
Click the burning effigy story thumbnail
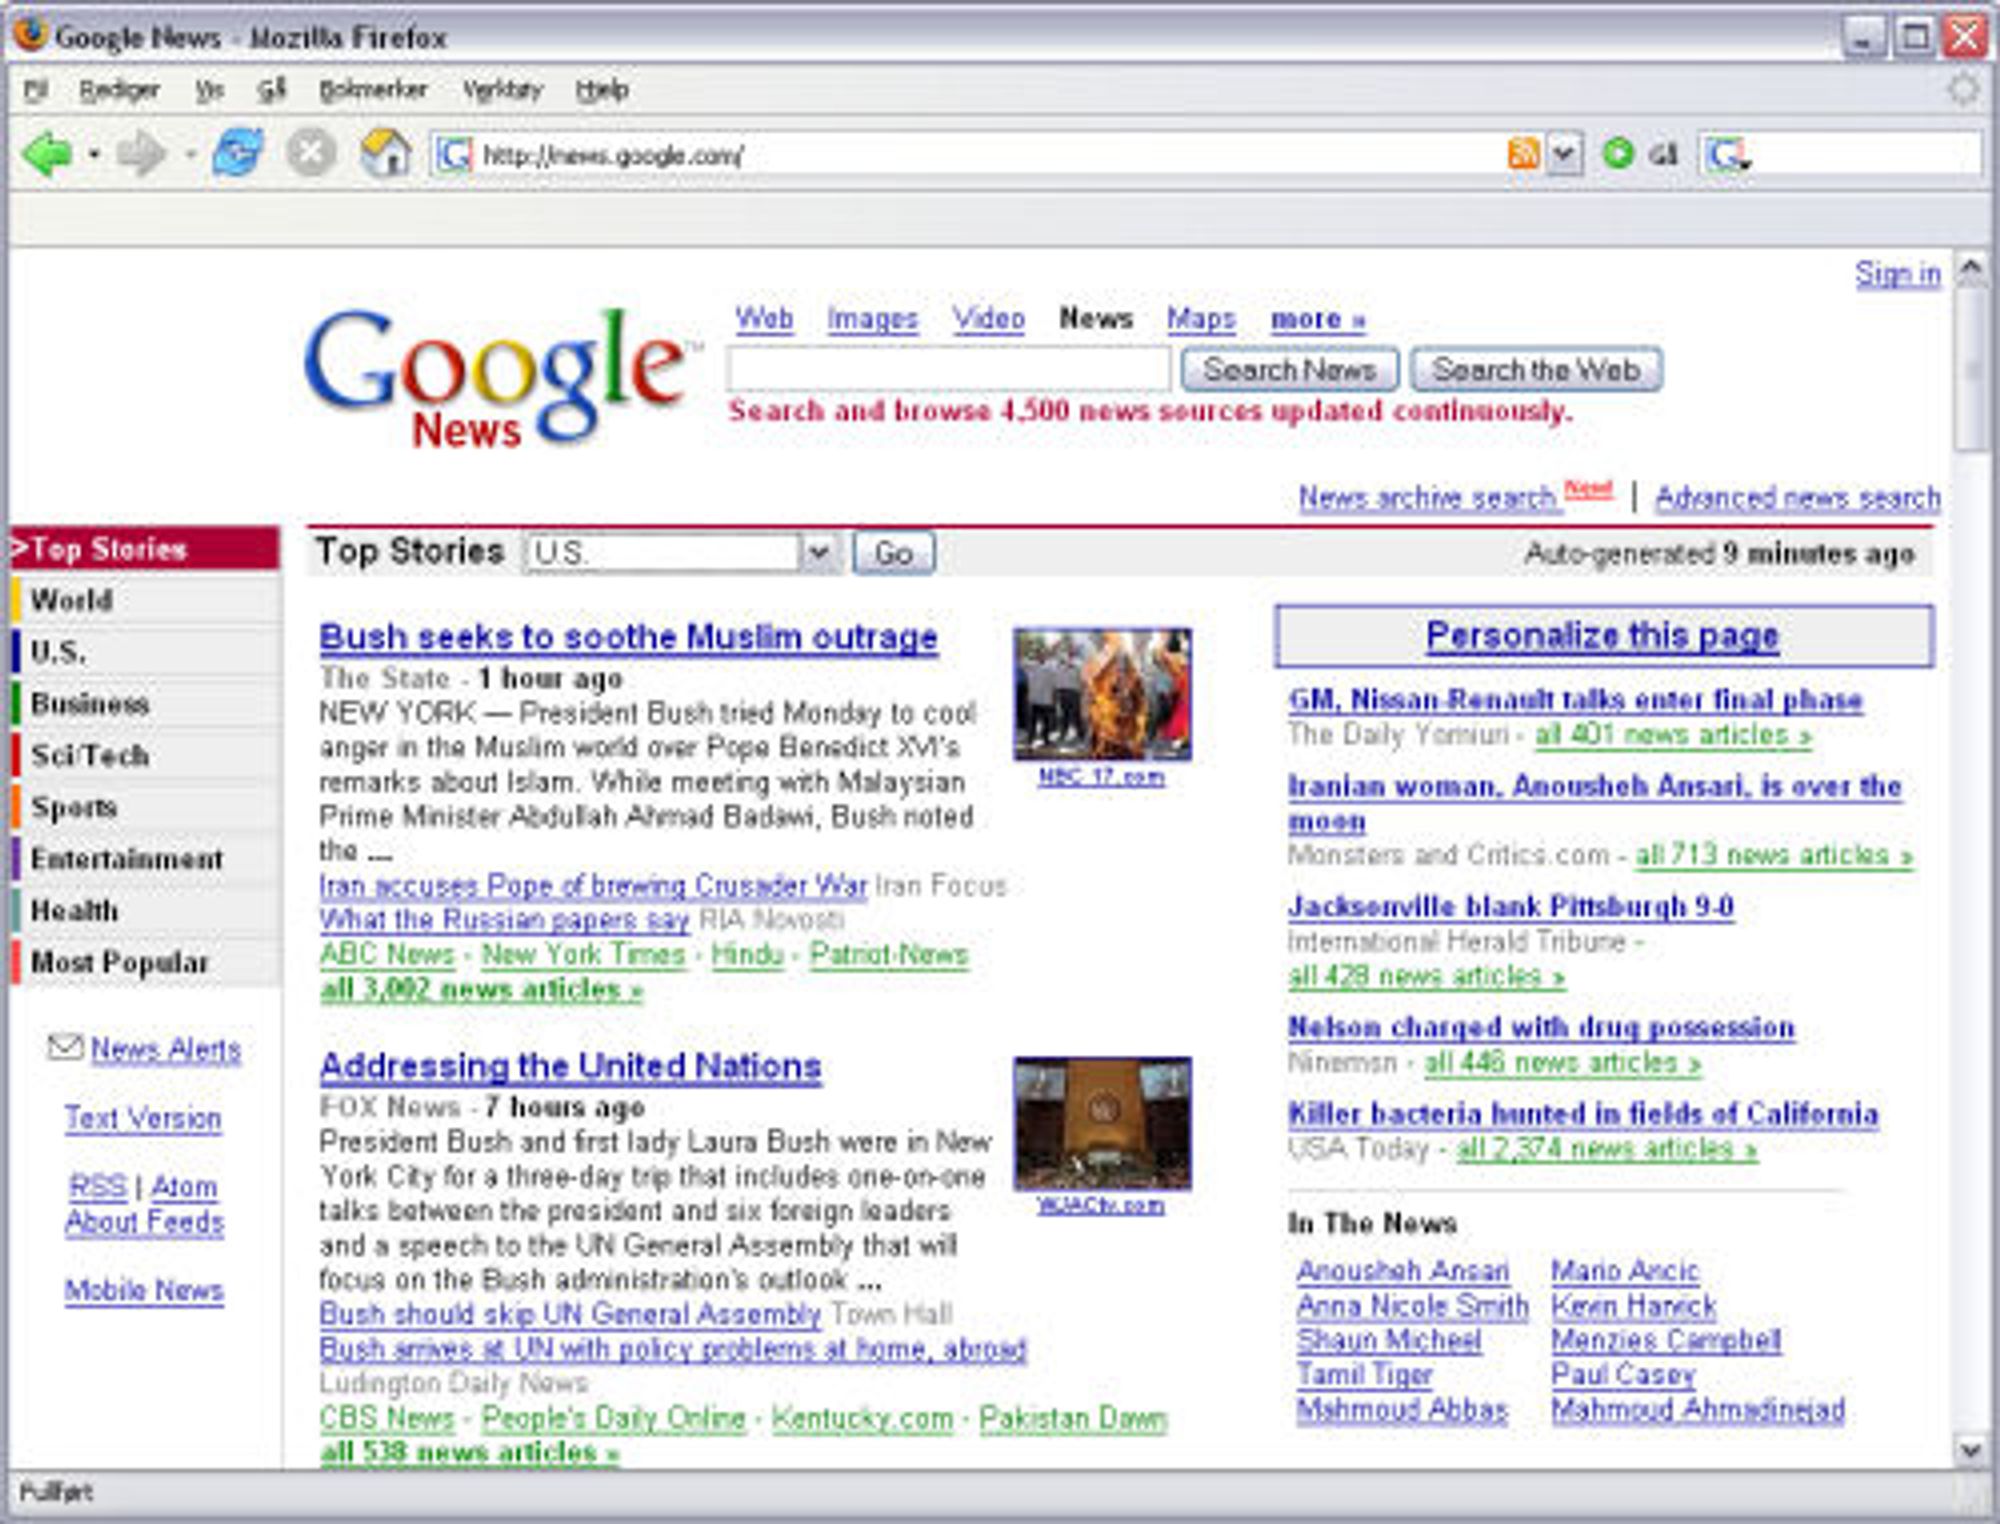(1102, 694)
